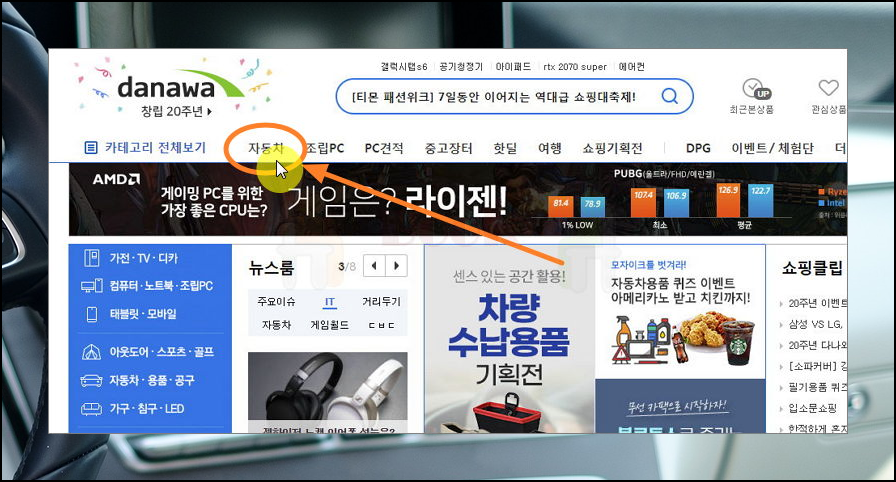The width and height of the screenshot is (896, 482).
Task: Open 입소문쇼핑 shopping clip
Action: [813, 408]
